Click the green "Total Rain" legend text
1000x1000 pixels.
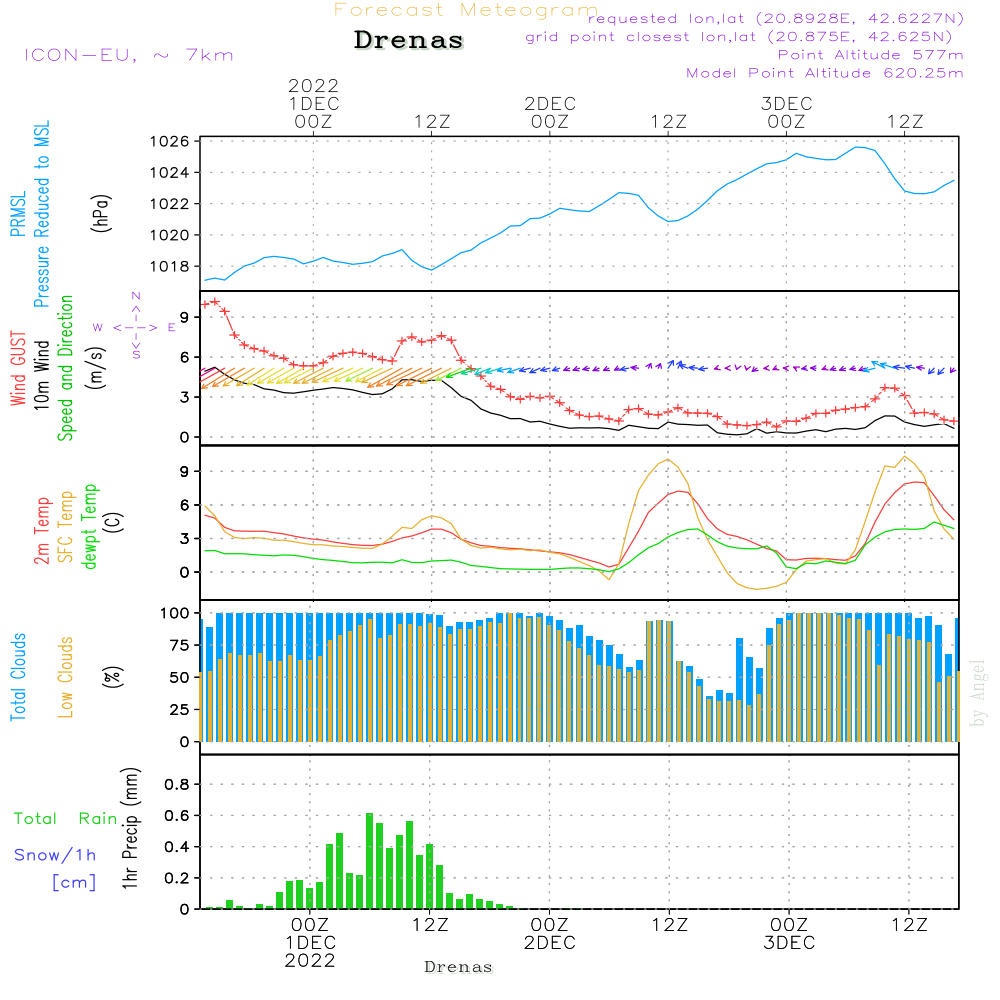[66, 818]
